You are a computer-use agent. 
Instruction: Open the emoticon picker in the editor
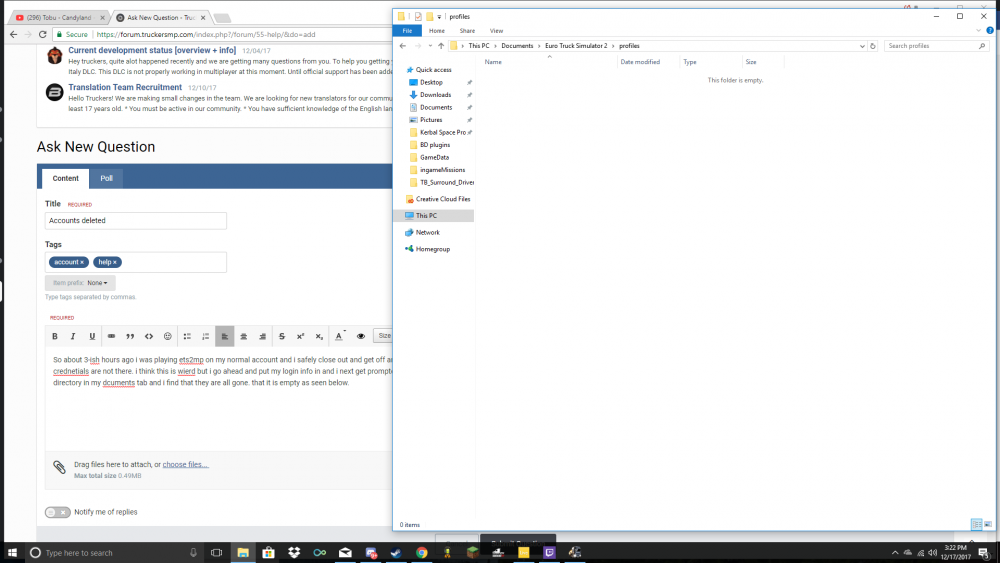[168, 336]
